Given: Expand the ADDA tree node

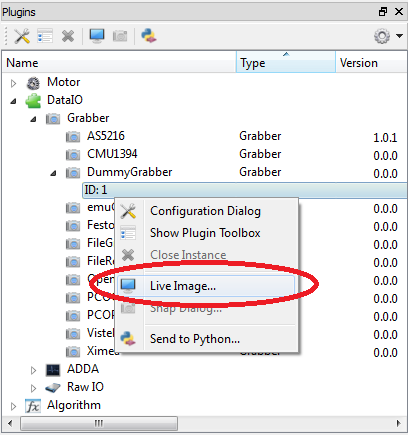Looking at the screenshot, I should (33, 370).
